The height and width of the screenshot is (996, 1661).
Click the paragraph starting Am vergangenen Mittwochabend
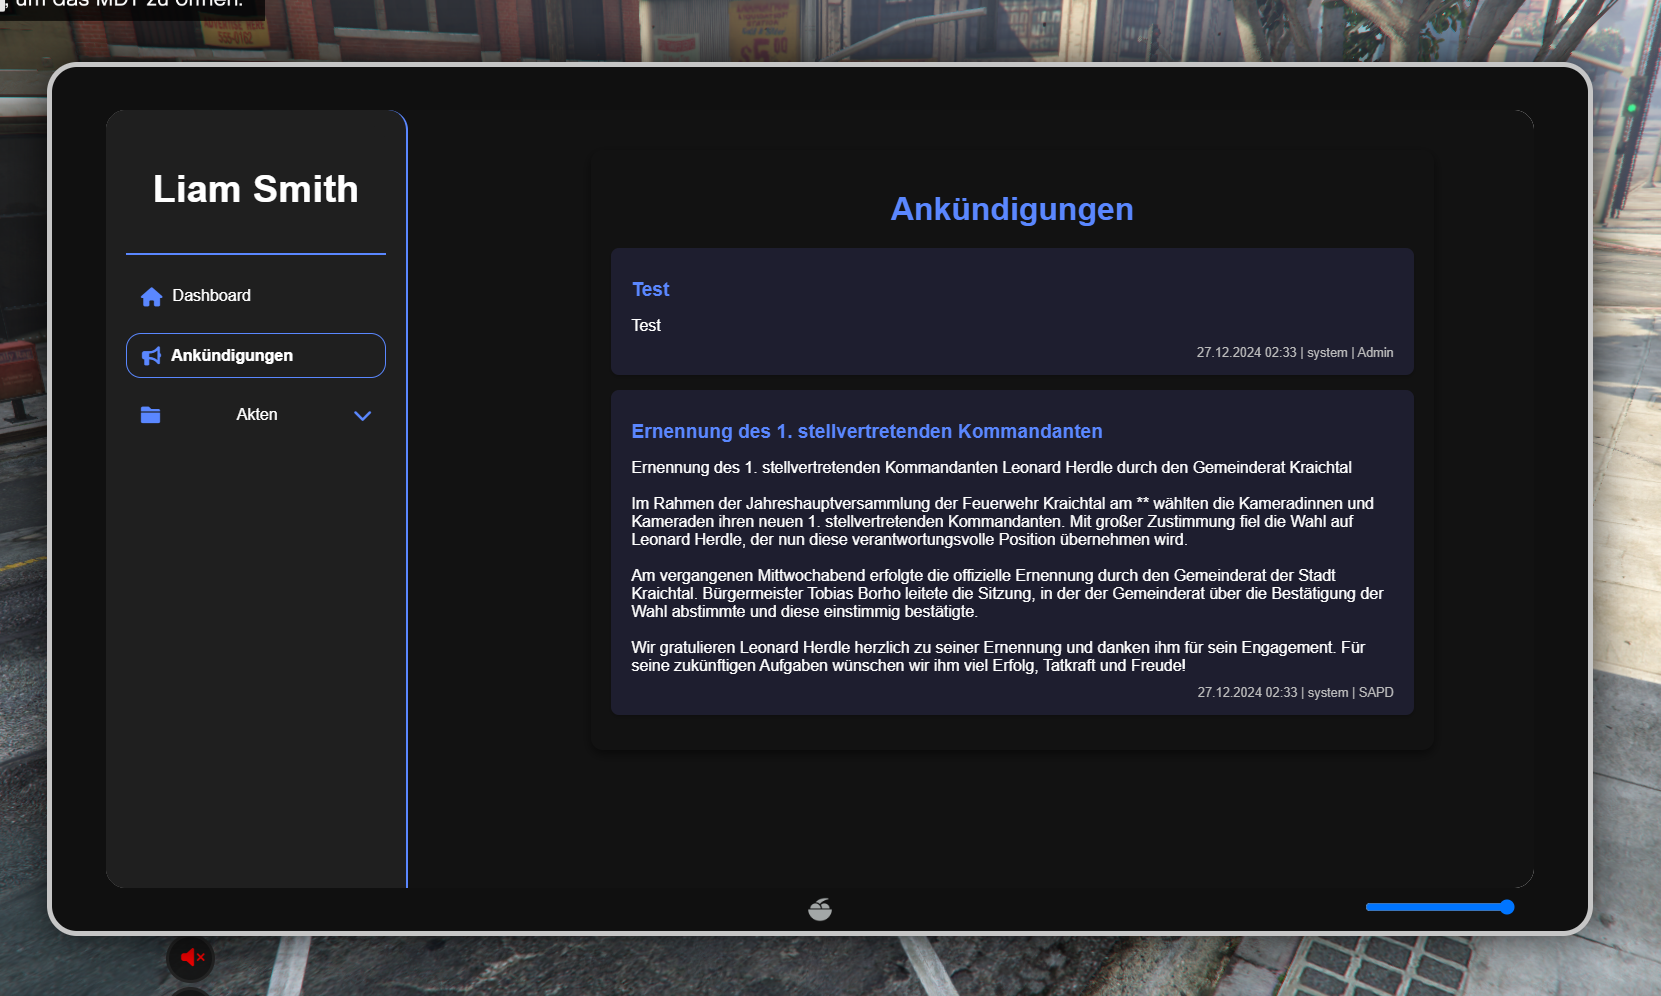(1007, 593)
